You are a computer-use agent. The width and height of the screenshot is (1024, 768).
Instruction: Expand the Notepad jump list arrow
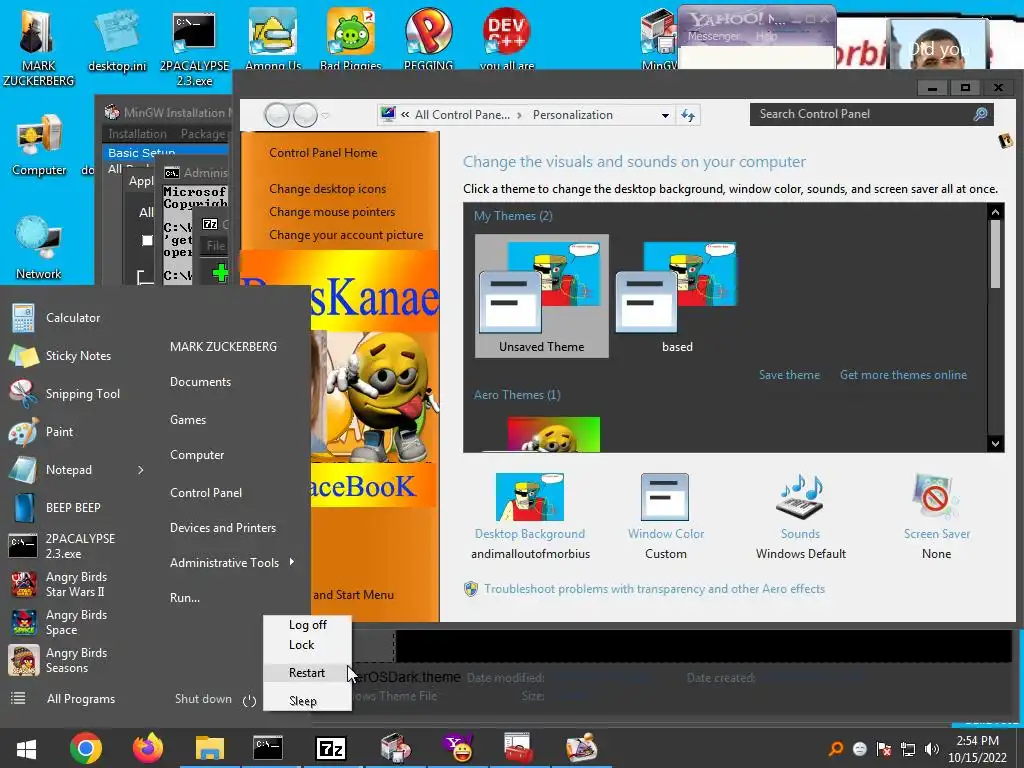click(x=140, y=470)
